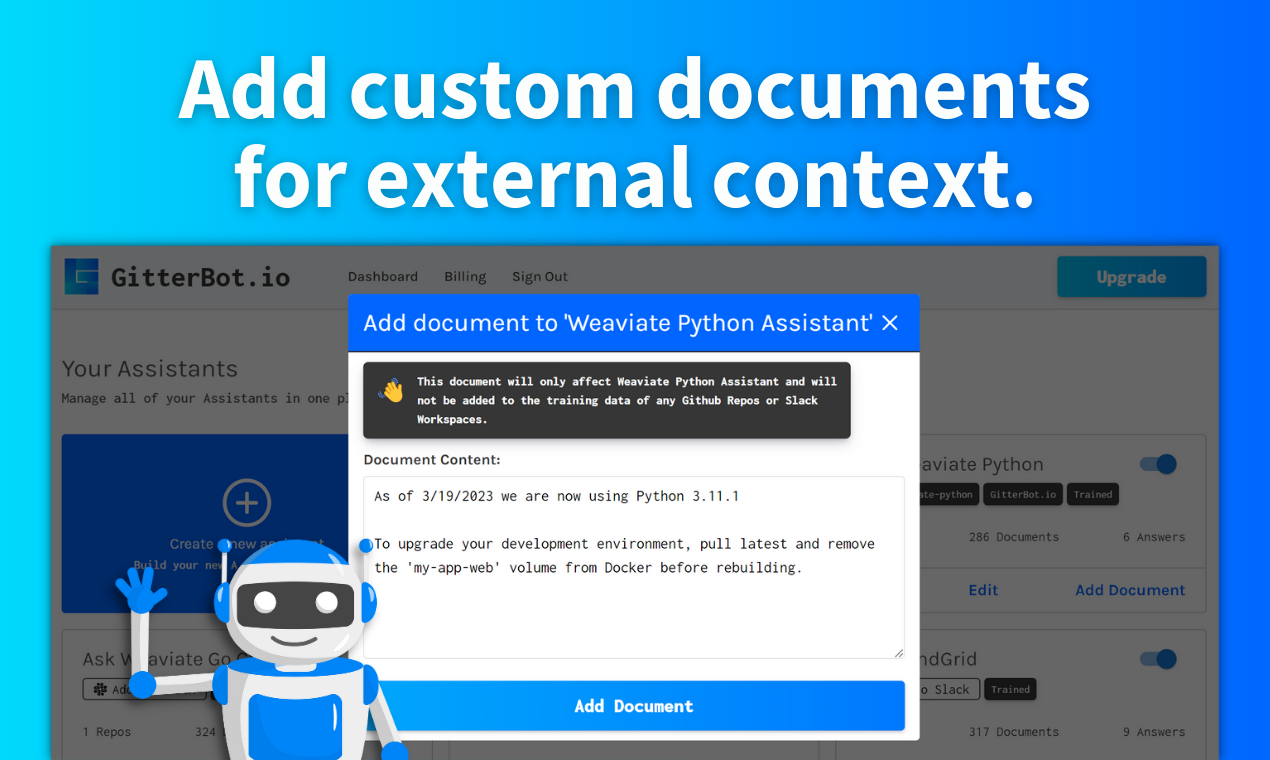Viewport: 1270px width, 760px height.
Task: Click the GitterBot.io tag on Weaviate Python
Action: (1022, 494)
